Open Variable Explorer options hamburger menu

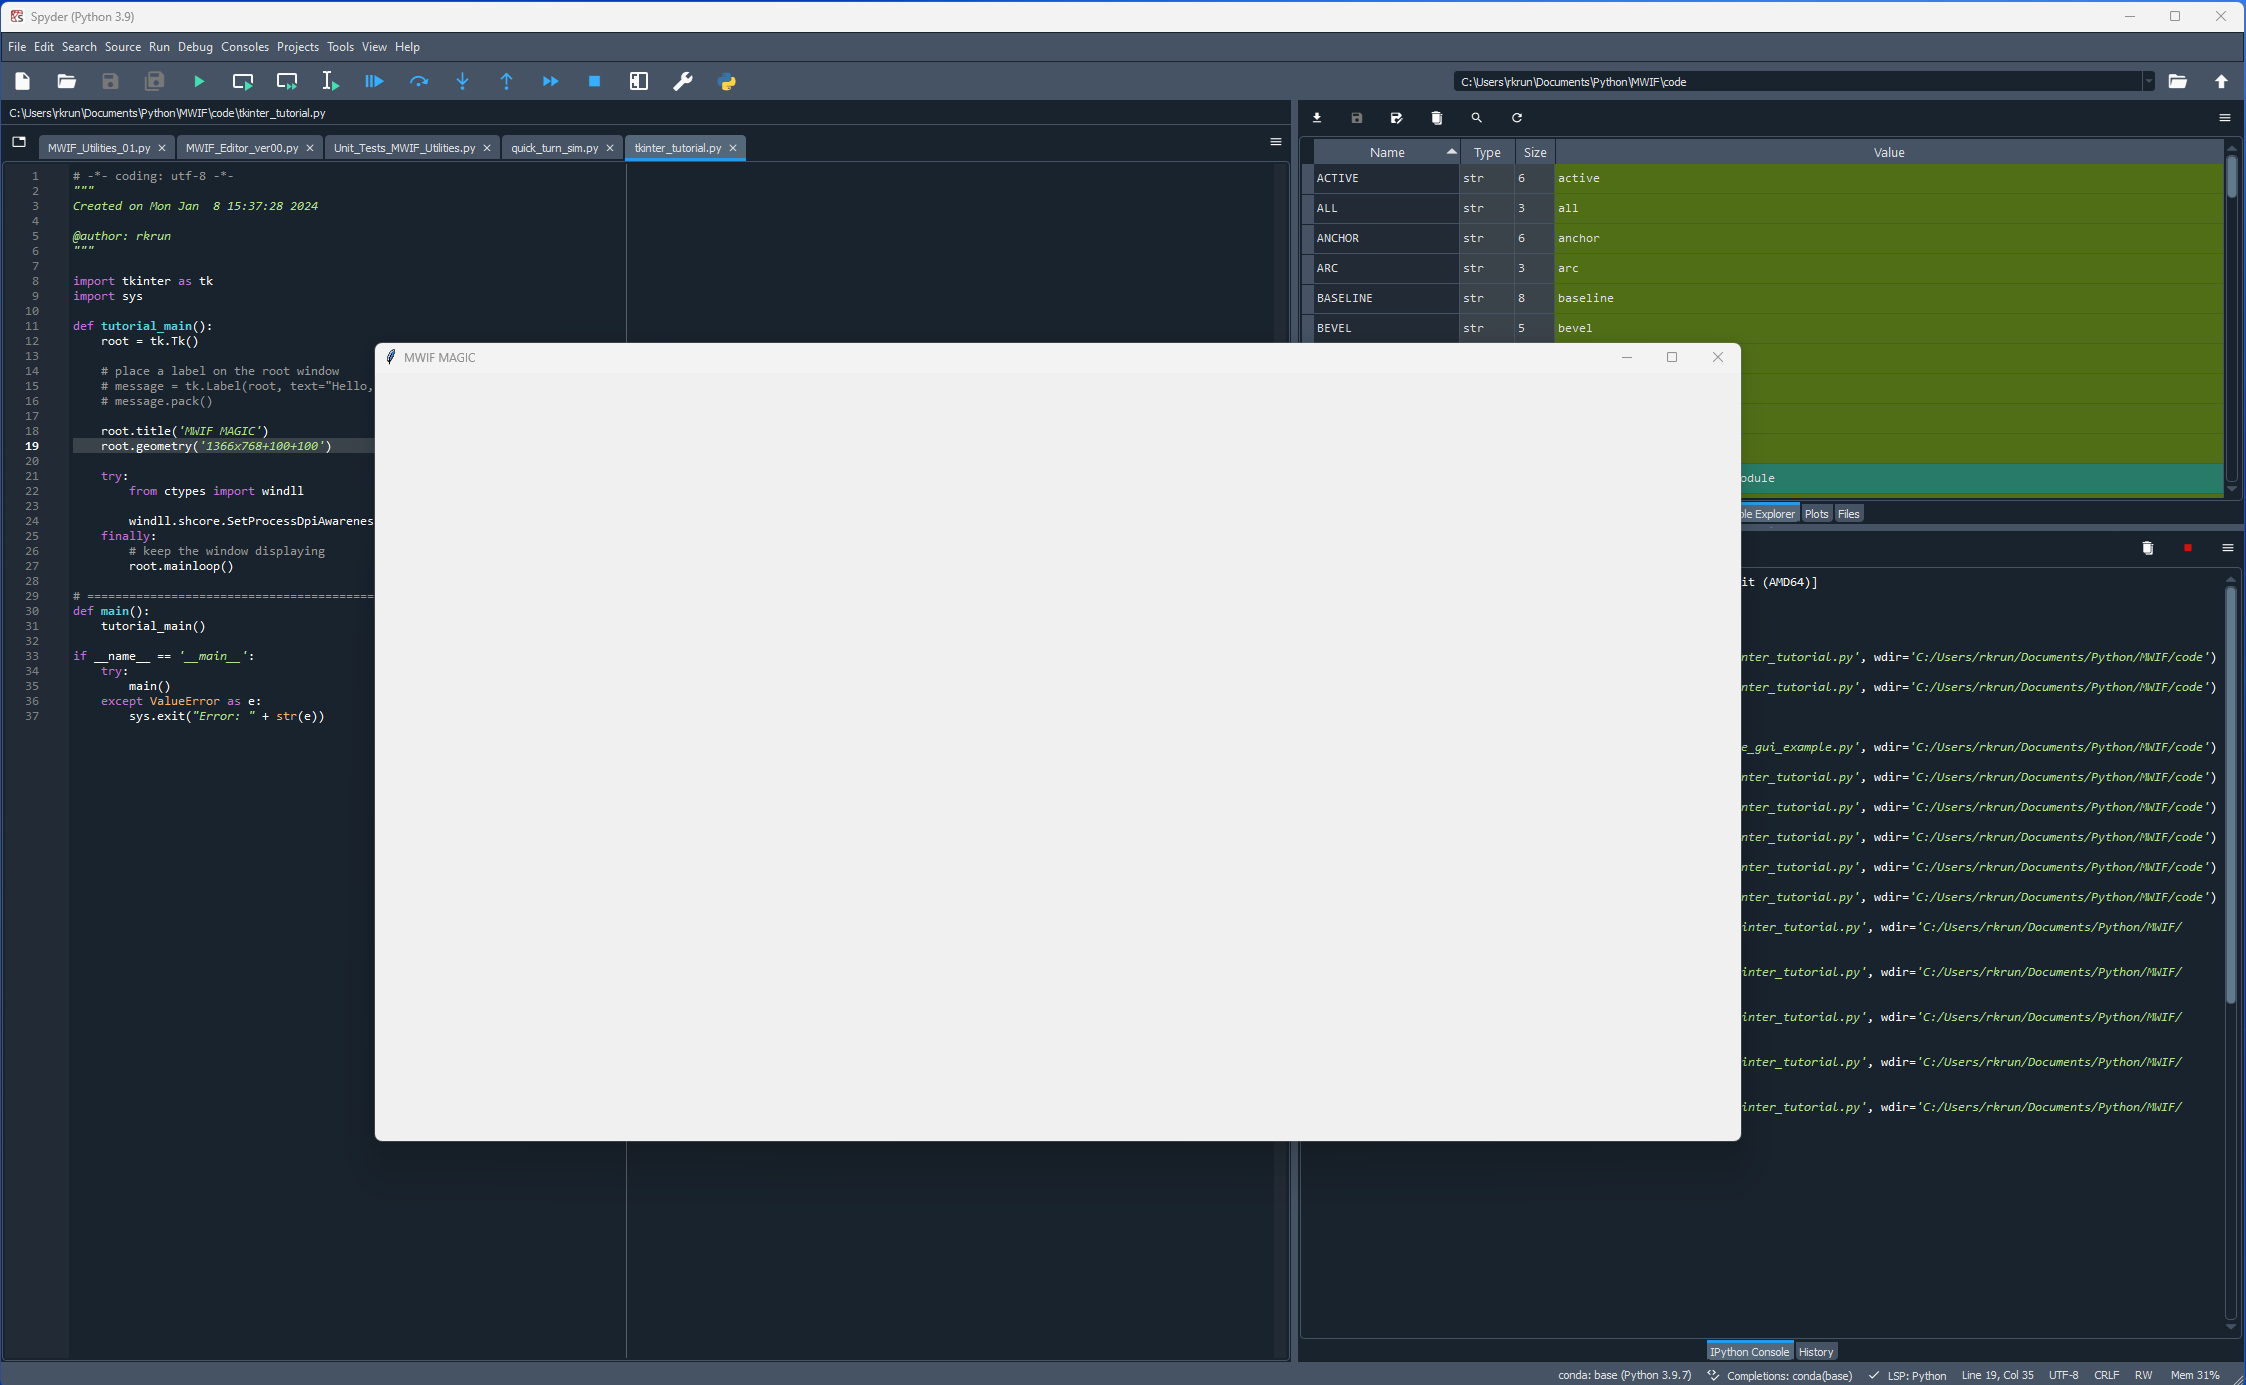click(x=2225, y=118)
